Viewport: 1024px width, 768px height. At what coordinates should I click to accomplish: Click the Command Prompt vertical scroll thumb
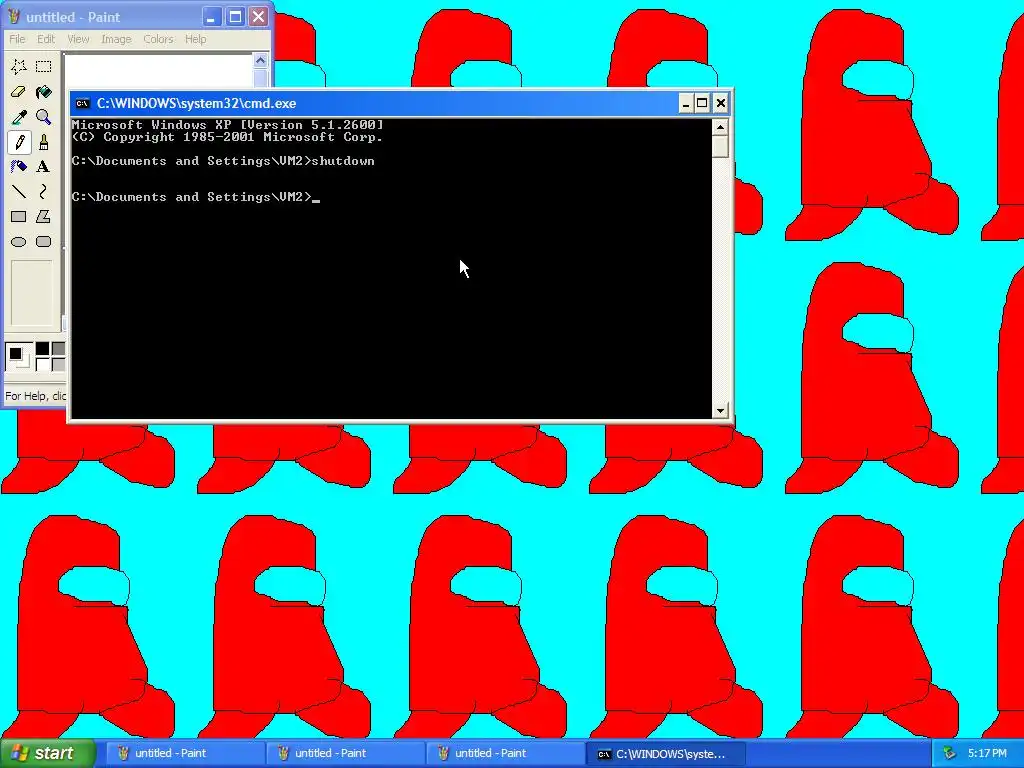click(720, 146)
